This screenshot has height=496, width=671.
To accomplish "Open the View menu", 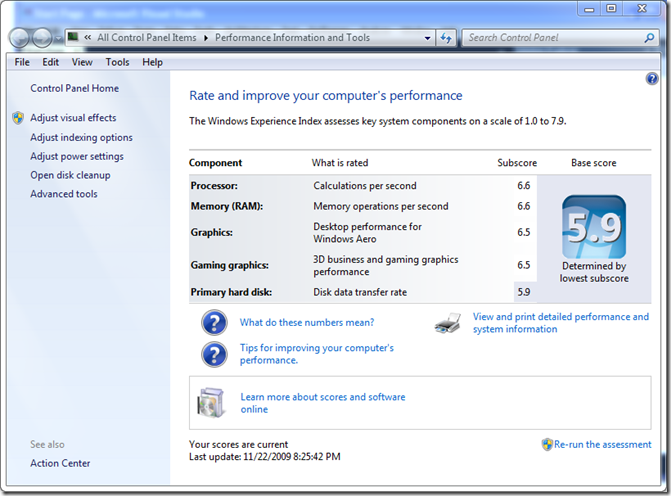I will tap(82, 62).
